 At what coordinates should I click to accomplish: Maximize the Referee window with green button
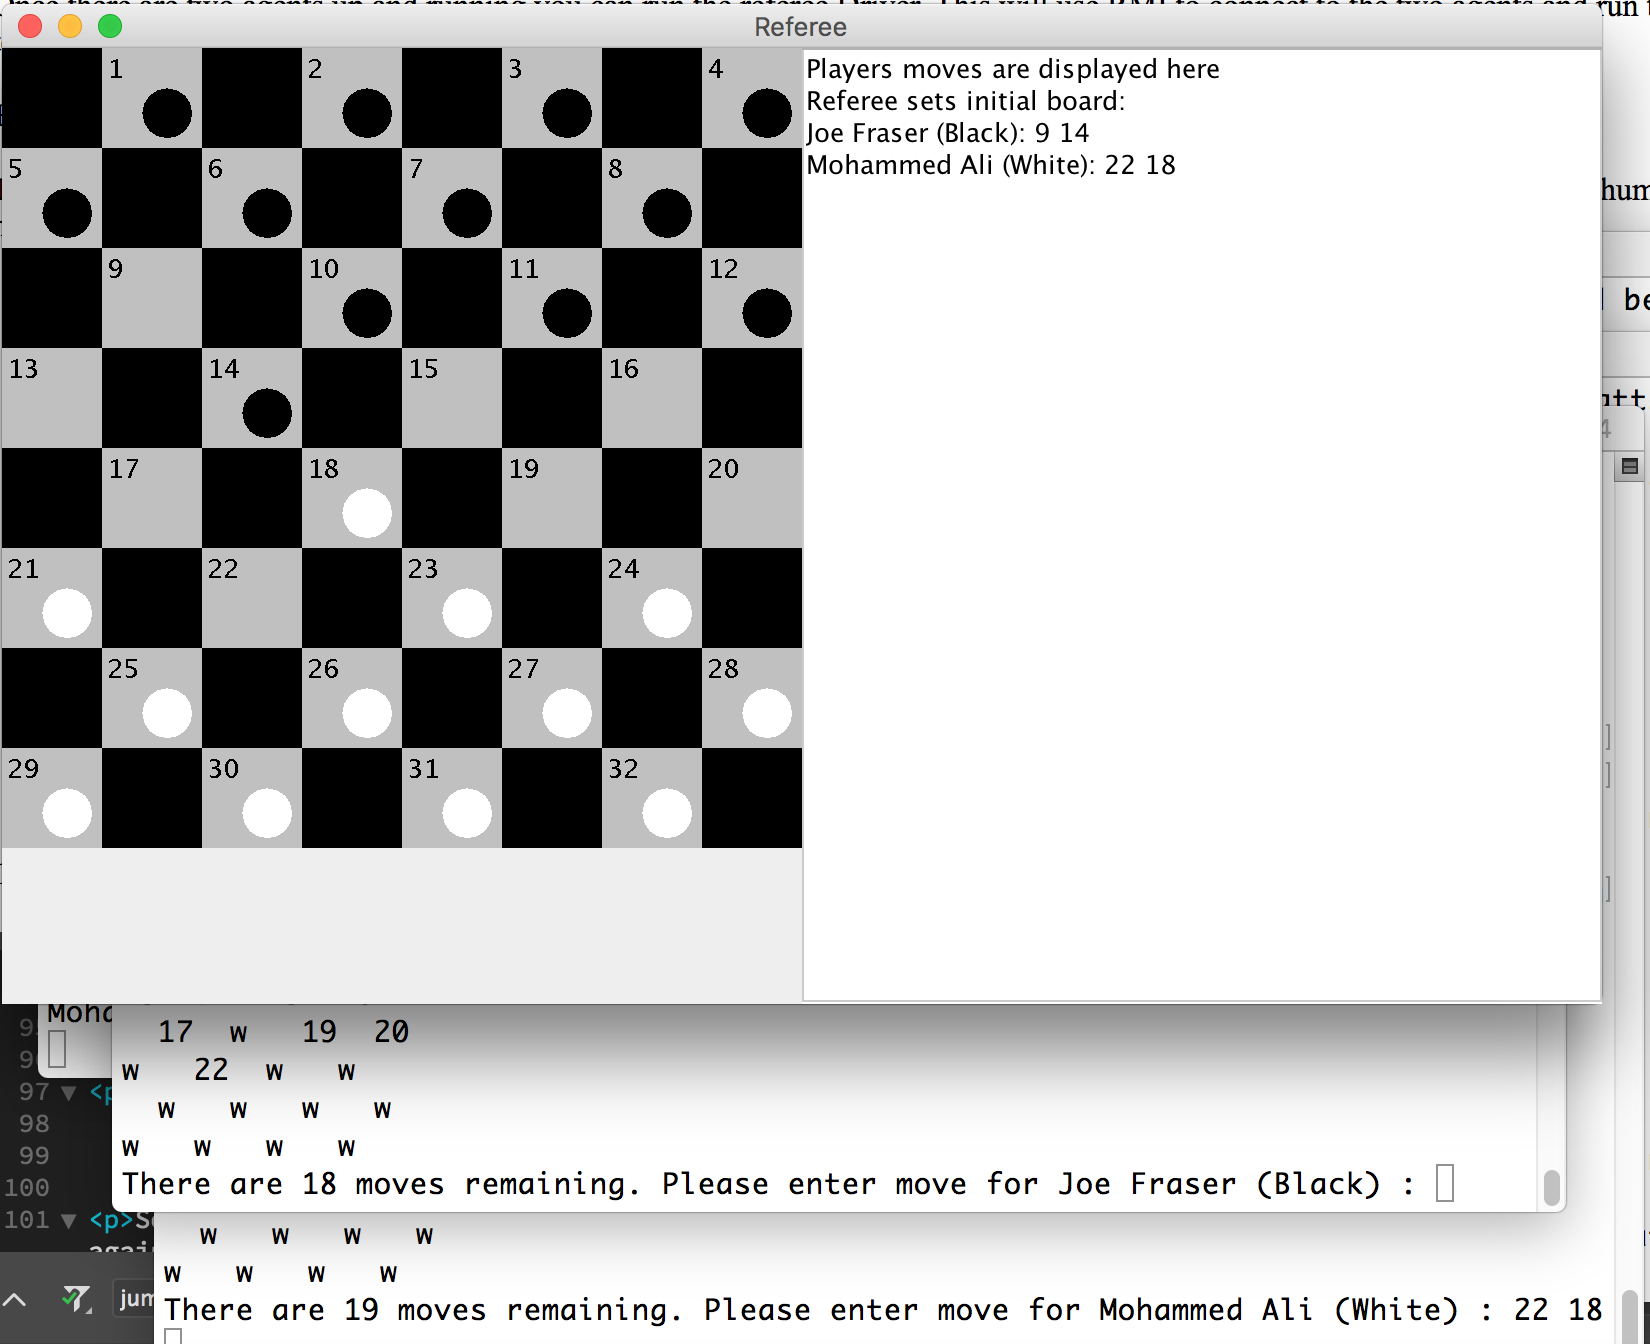click(110, 26)
